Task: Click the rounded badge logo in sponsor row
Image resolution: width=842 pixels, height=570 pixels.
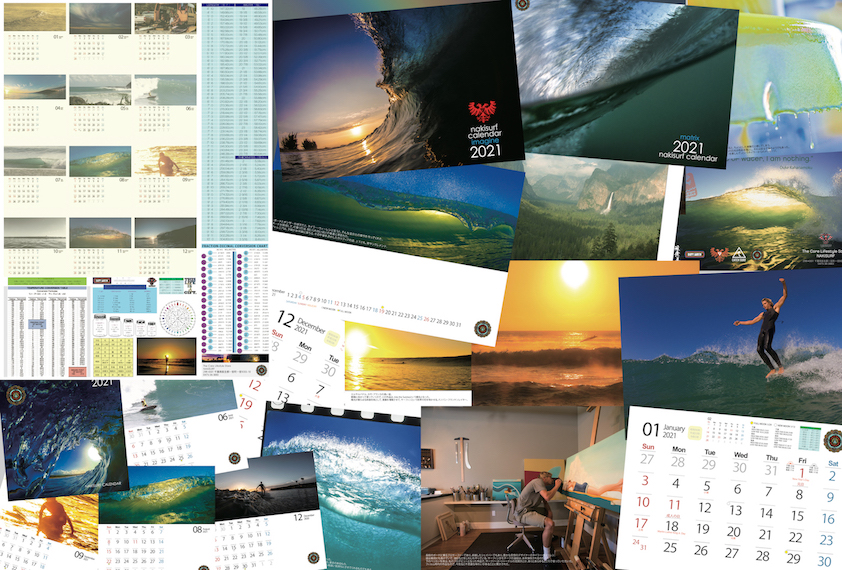Action: coord(695,254)
